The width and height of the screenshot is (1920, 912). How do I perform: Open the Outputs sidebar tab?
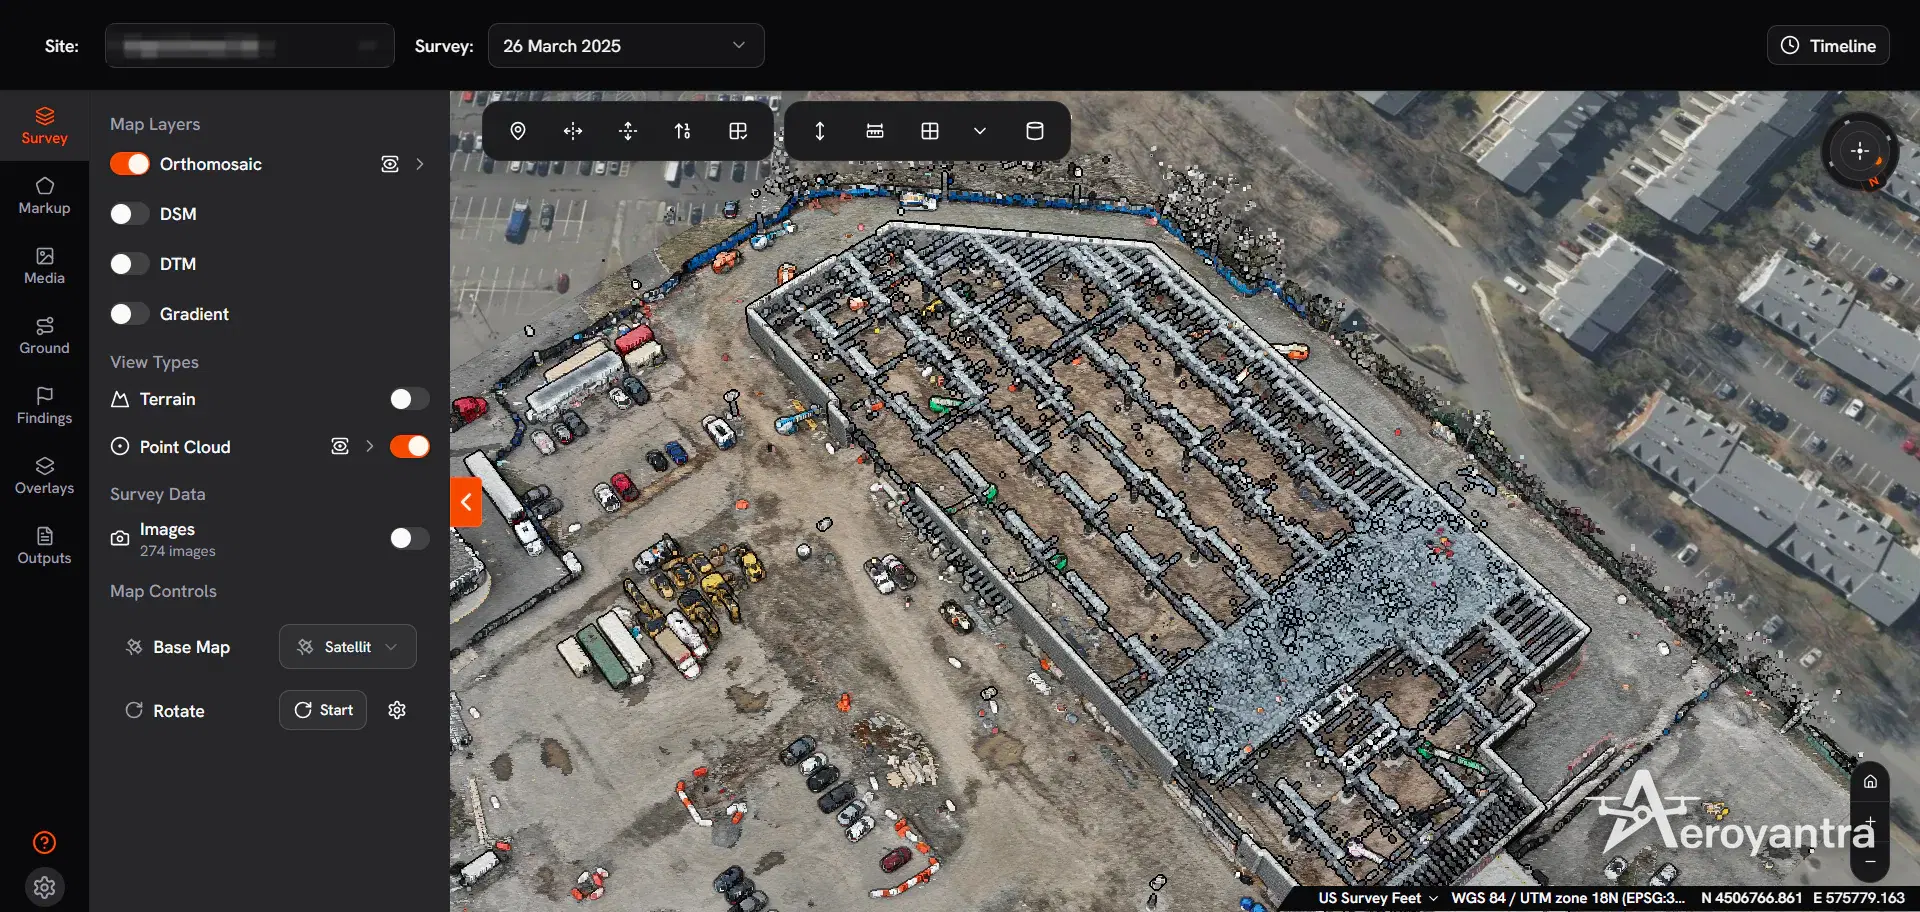click(45, 546)
